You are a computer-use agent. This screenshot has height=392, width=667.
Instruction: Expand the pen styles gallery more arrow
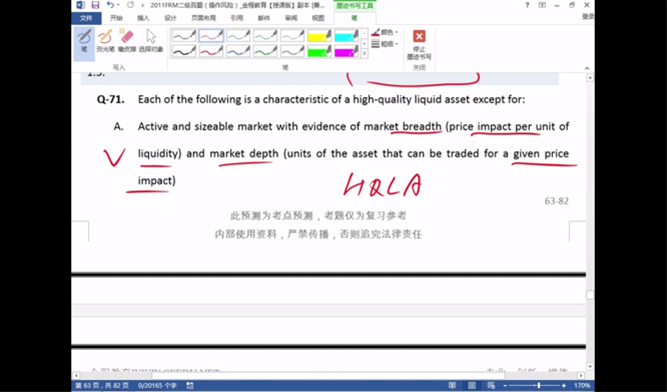364,54
